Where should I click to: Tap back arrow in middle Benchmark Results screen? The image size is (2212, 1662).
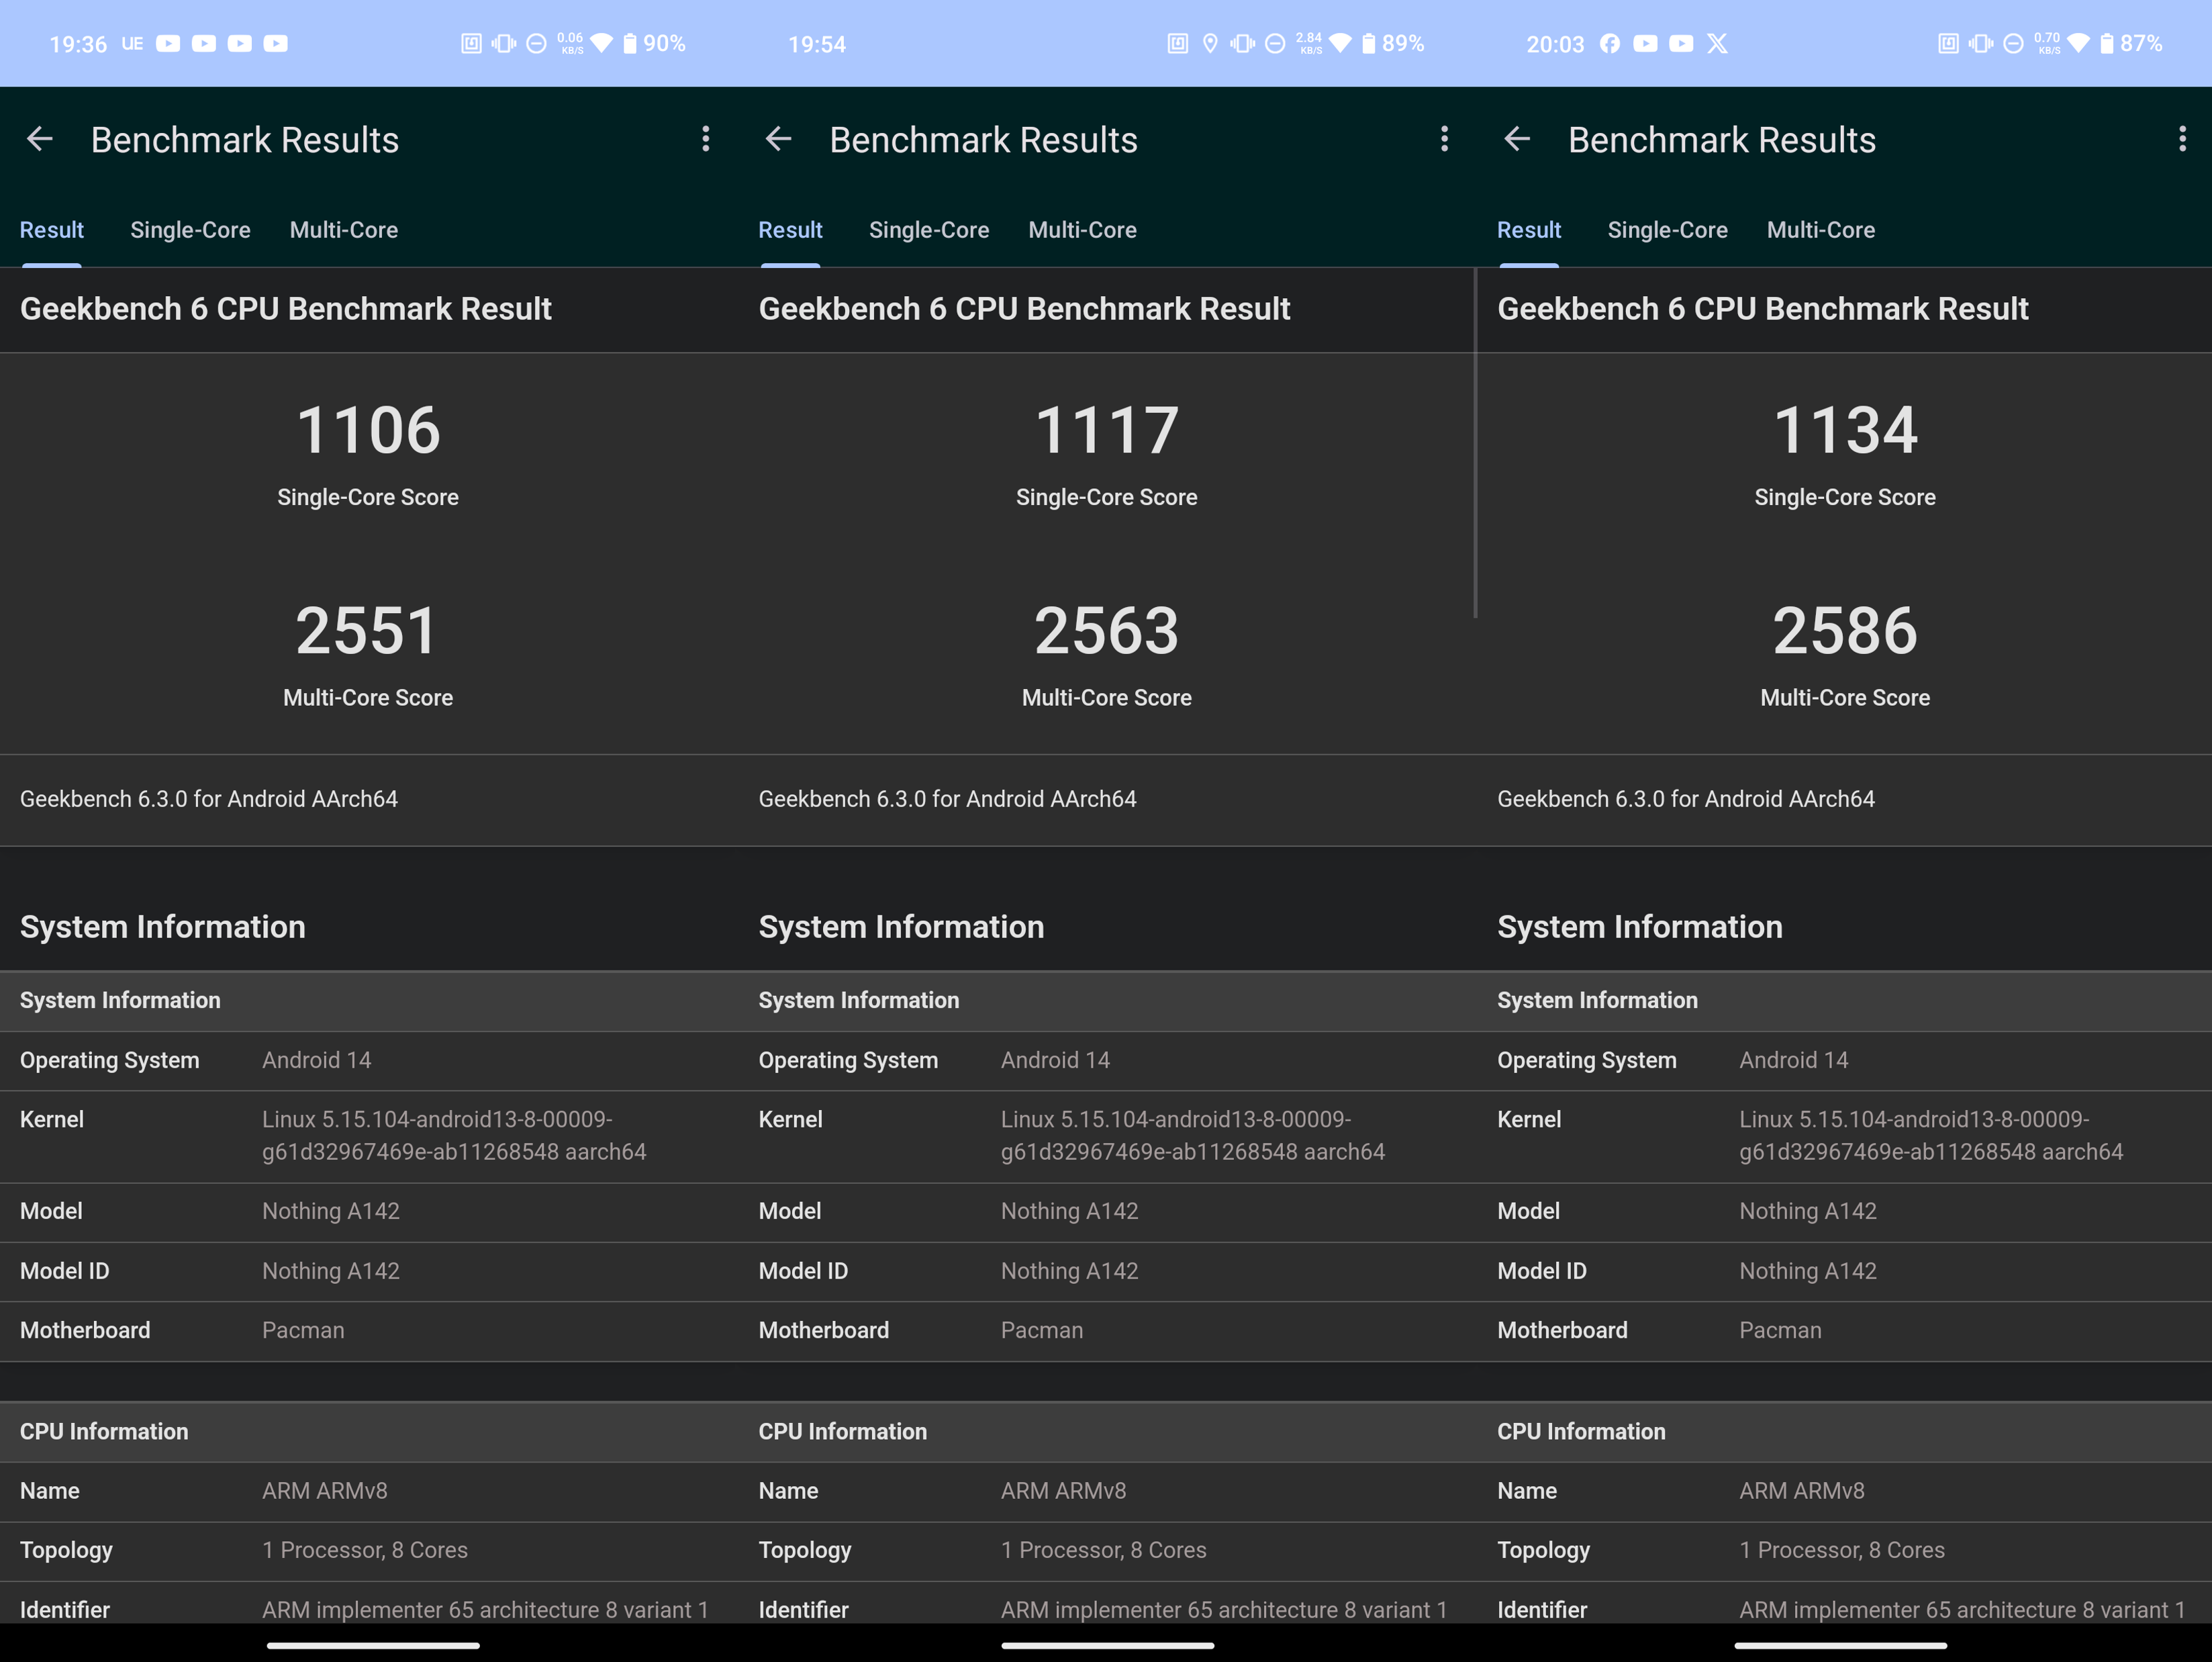(778, 139)
